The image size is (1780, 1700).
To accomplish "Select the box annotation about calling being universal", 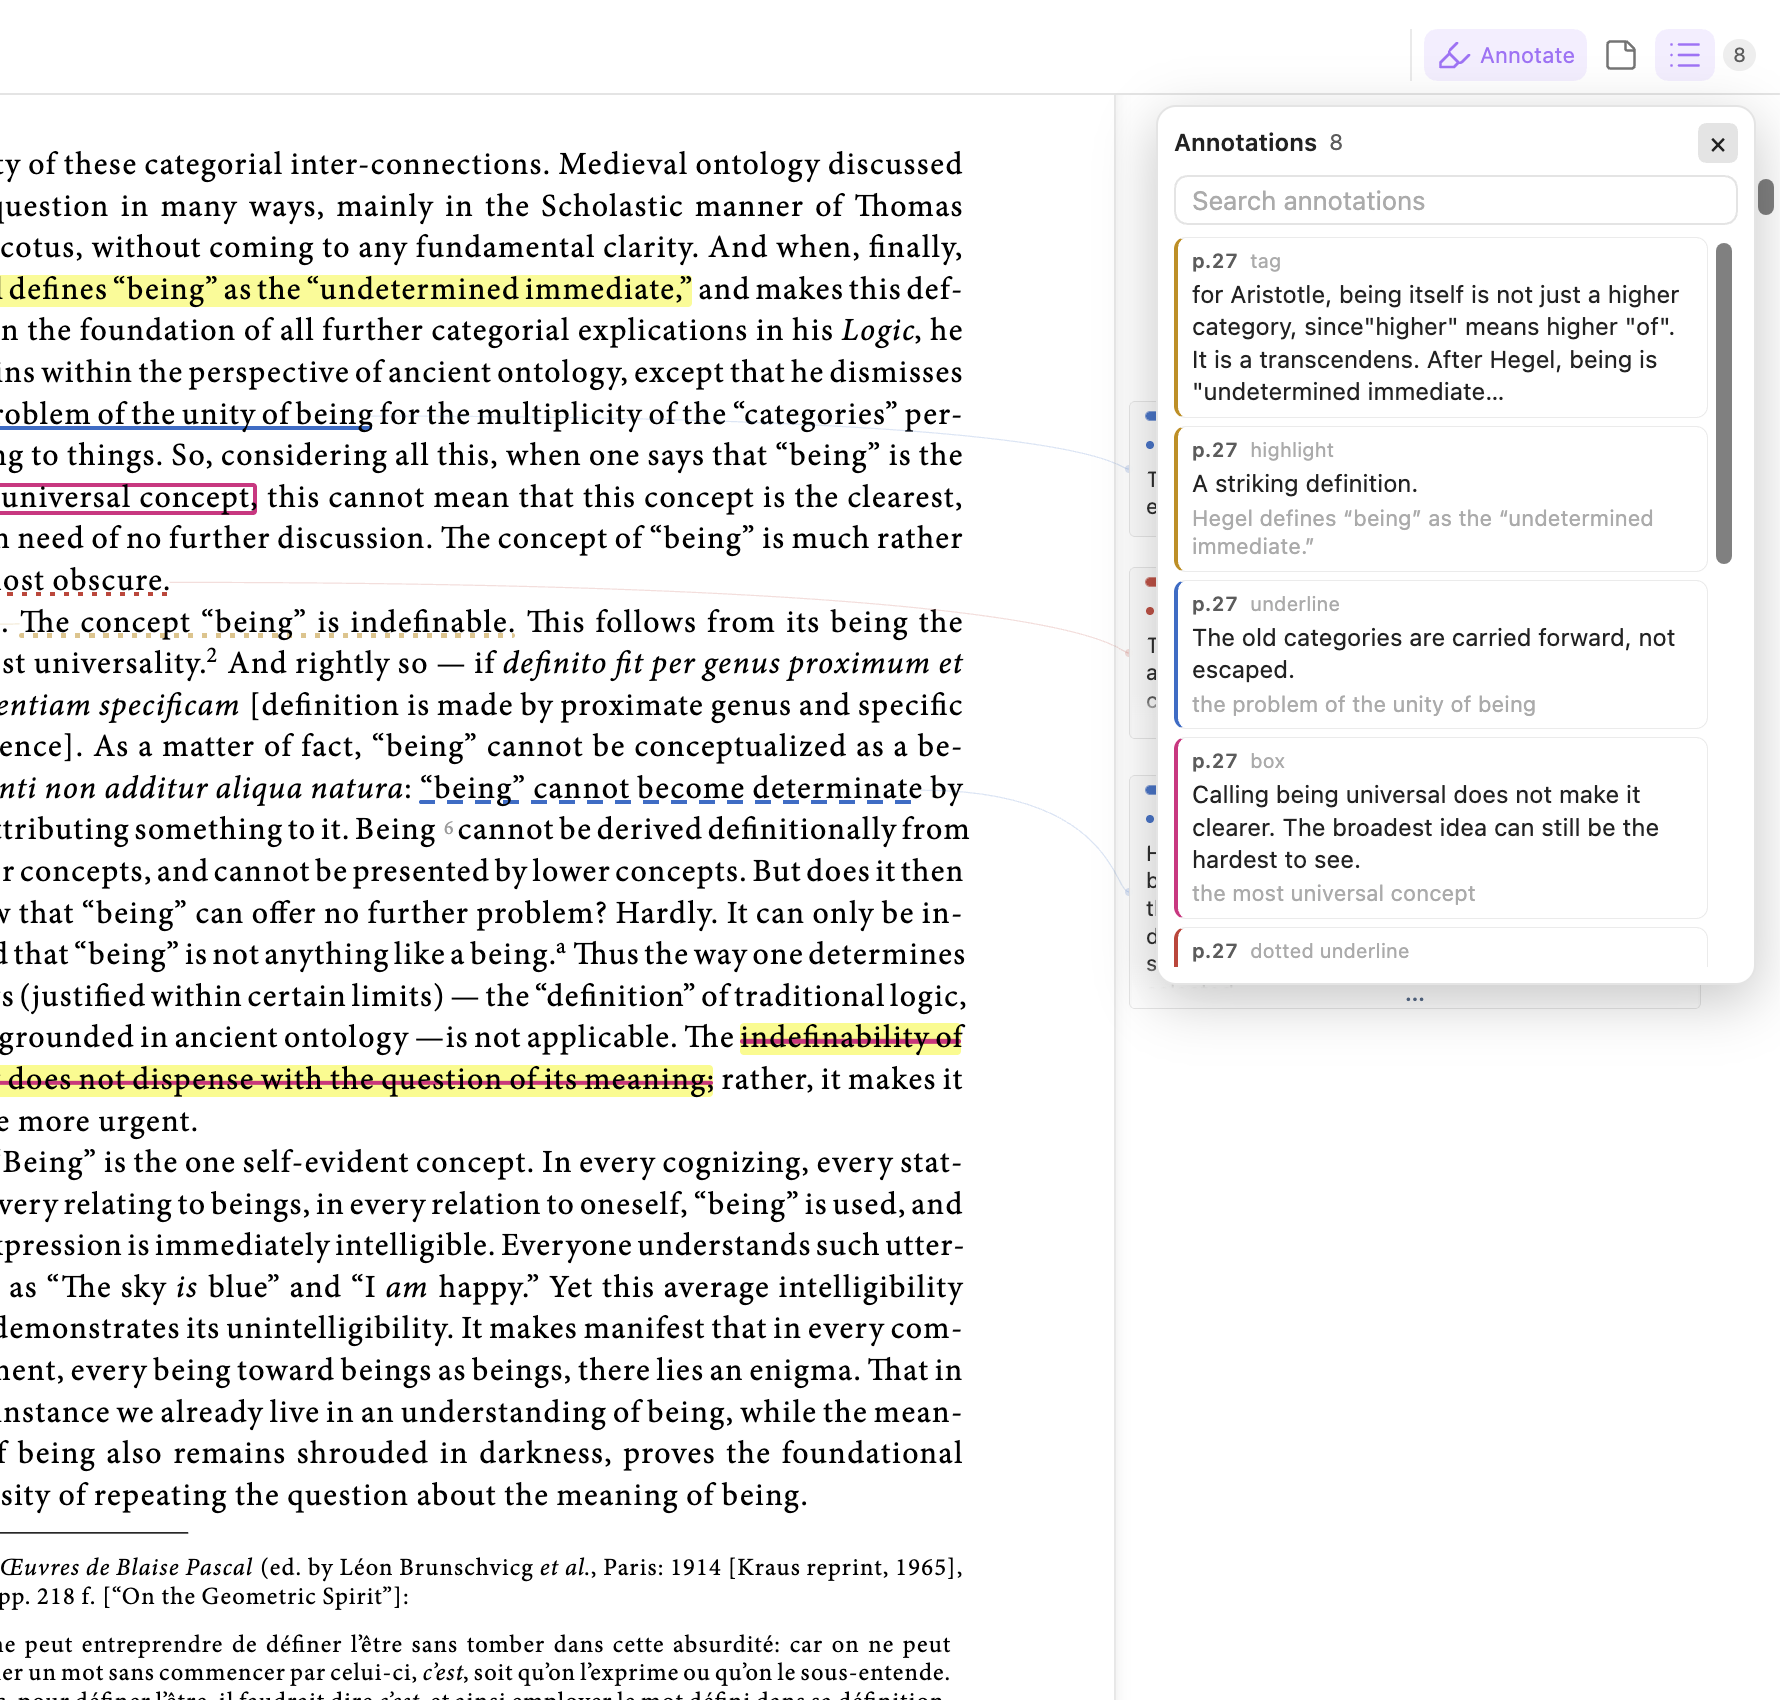I will (1440, 827).
